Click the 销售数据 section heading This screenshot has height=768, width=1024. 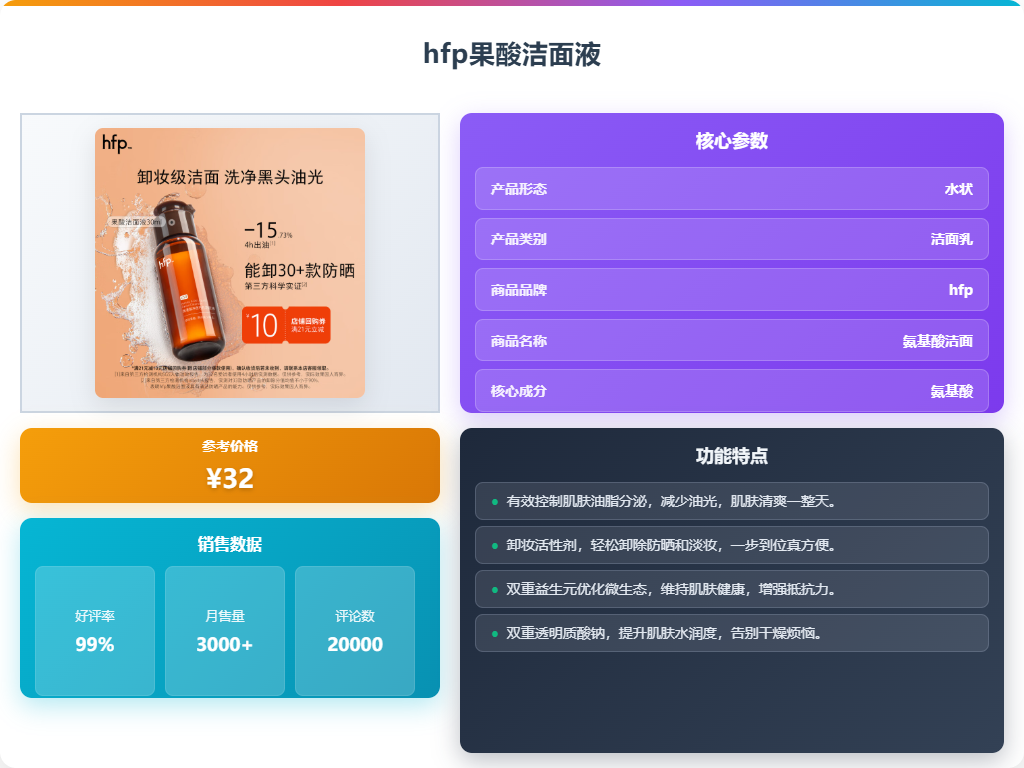click(x=230, y=544)
